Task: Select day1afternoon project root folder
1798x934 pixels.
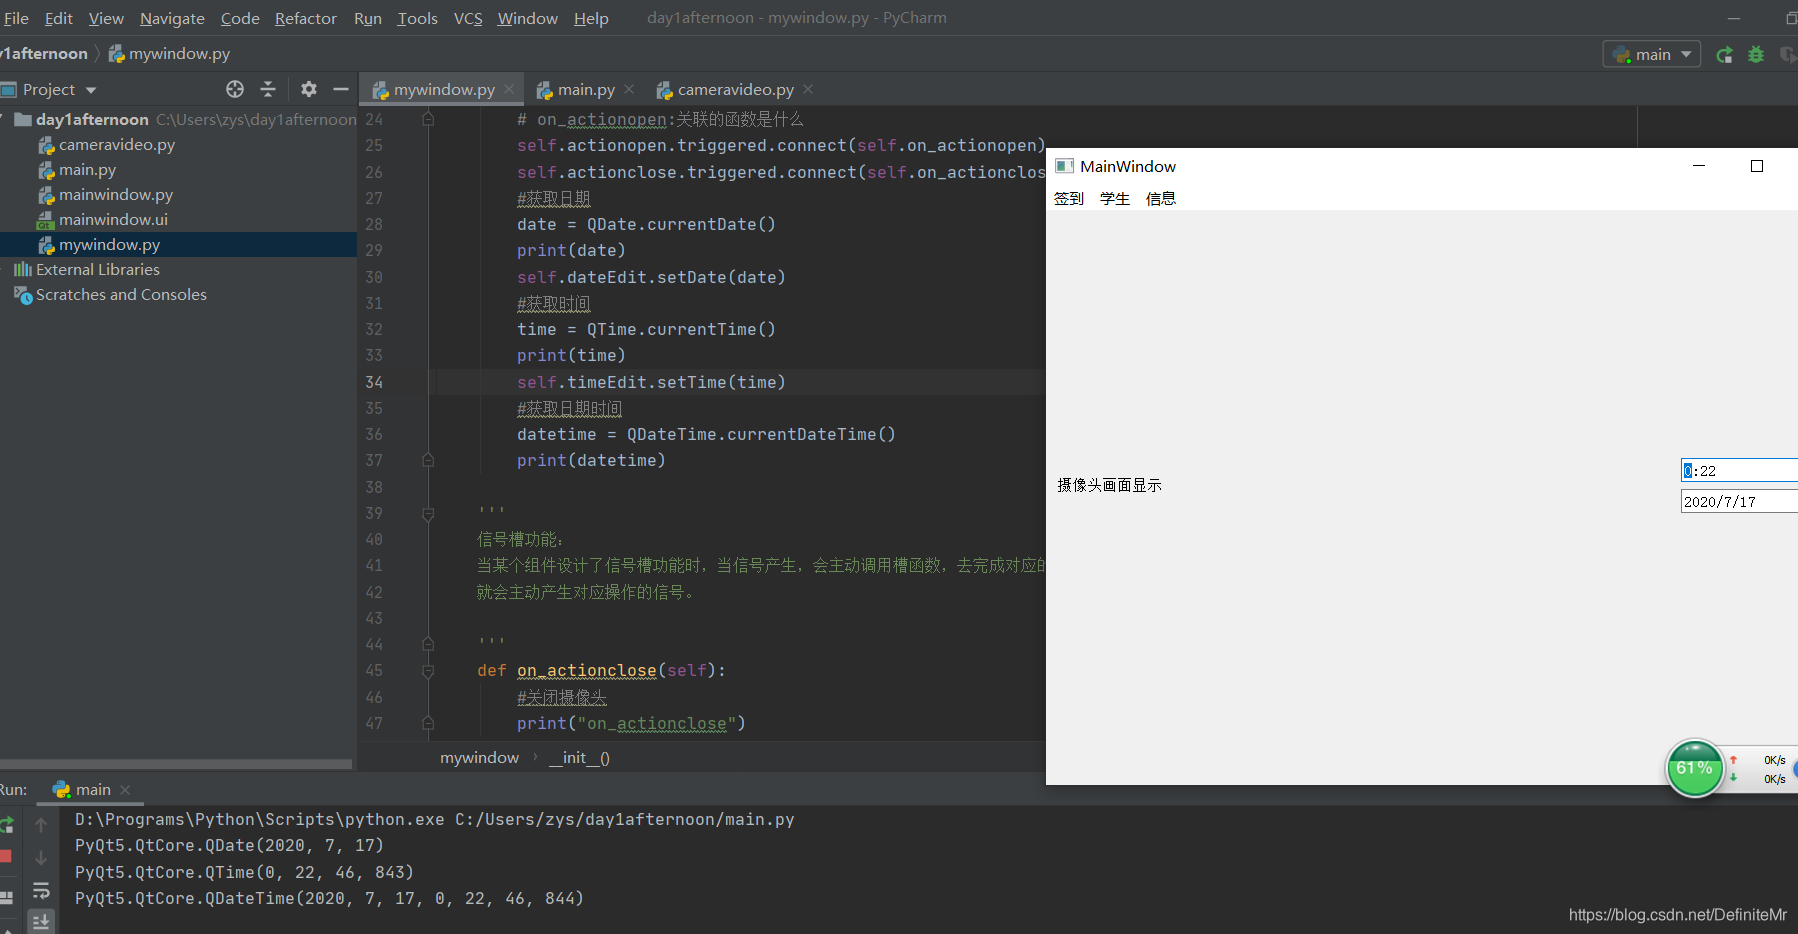Action: click(92, 119)
